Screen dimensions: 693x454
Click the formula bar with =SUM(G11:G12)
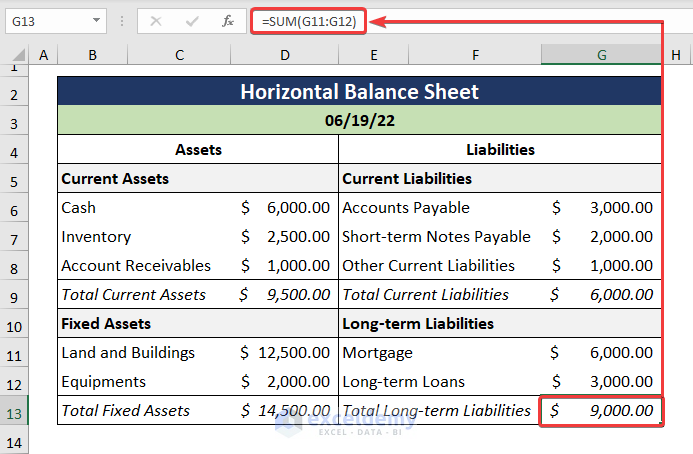308,21
